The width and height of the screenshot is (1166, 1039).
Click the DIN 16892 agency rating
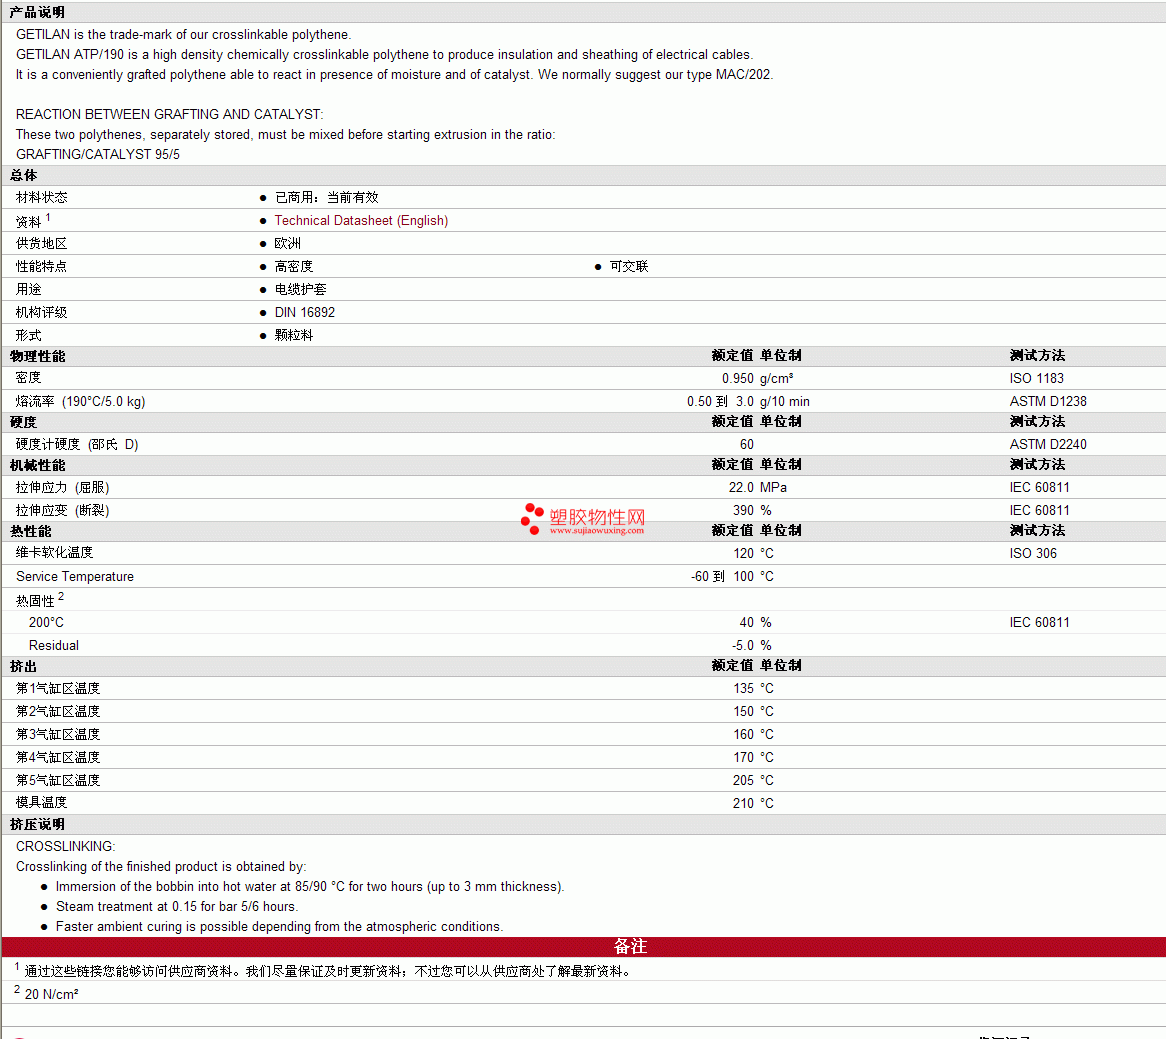pos(305,313)
